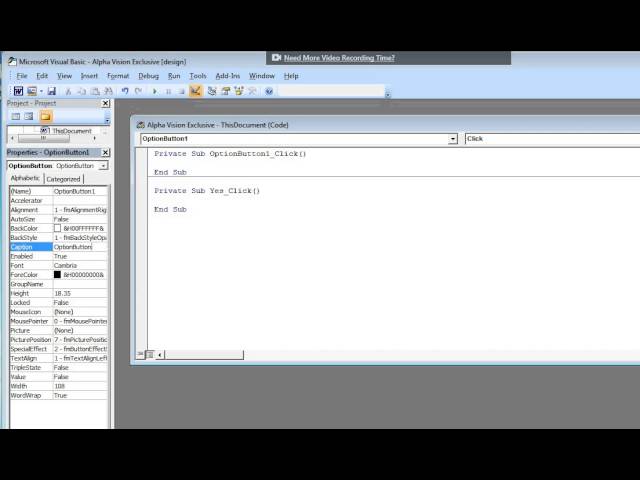This screenshot has width=640, height=480.
Task: Click the Copy toolbar icon
Action: (x=82, y=91)
